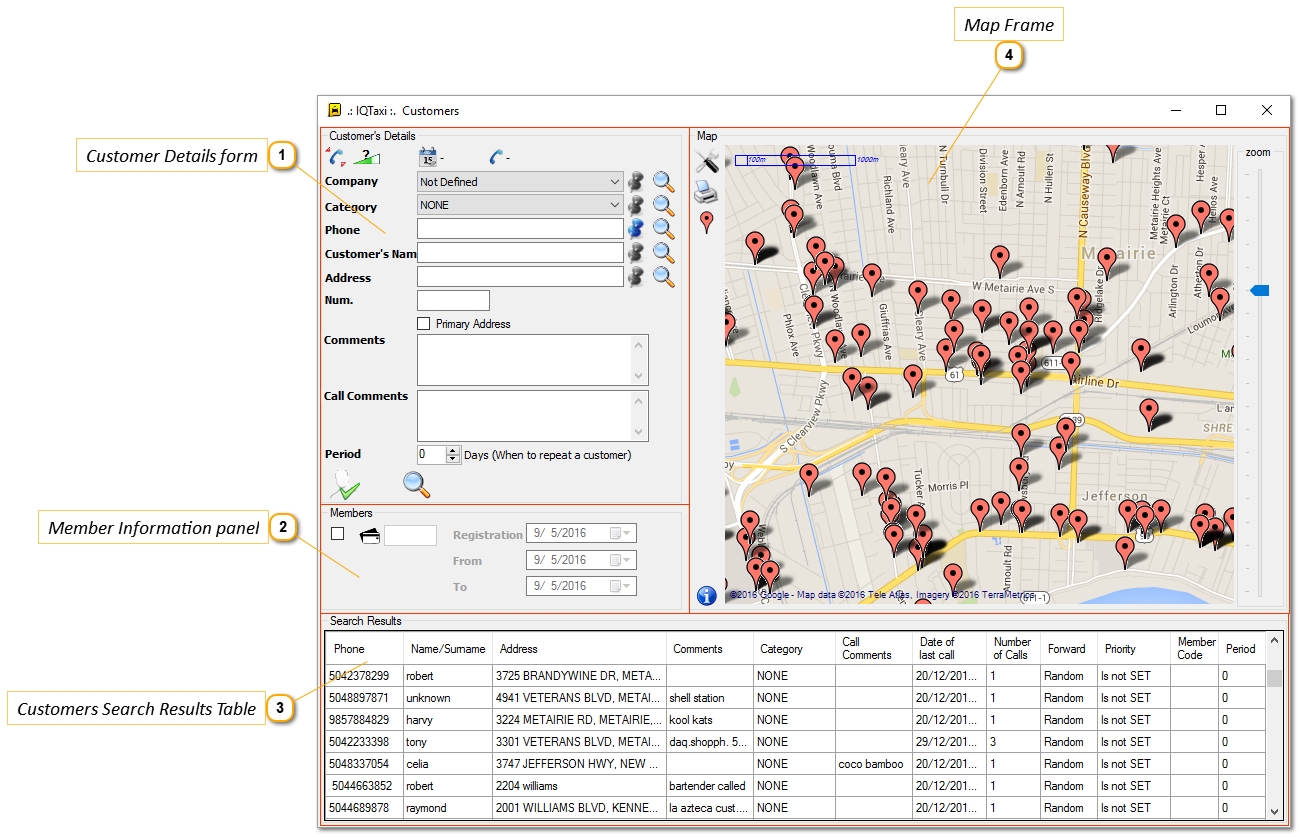Click the search results scrollbar up arrow
1301x837 pixels.
pos(1274,641)
